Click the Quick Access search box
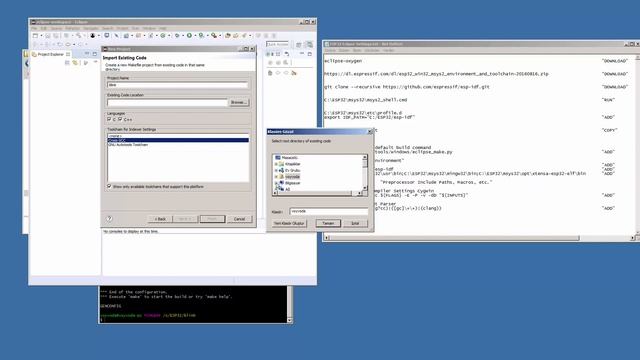 (x=278, y=44)
